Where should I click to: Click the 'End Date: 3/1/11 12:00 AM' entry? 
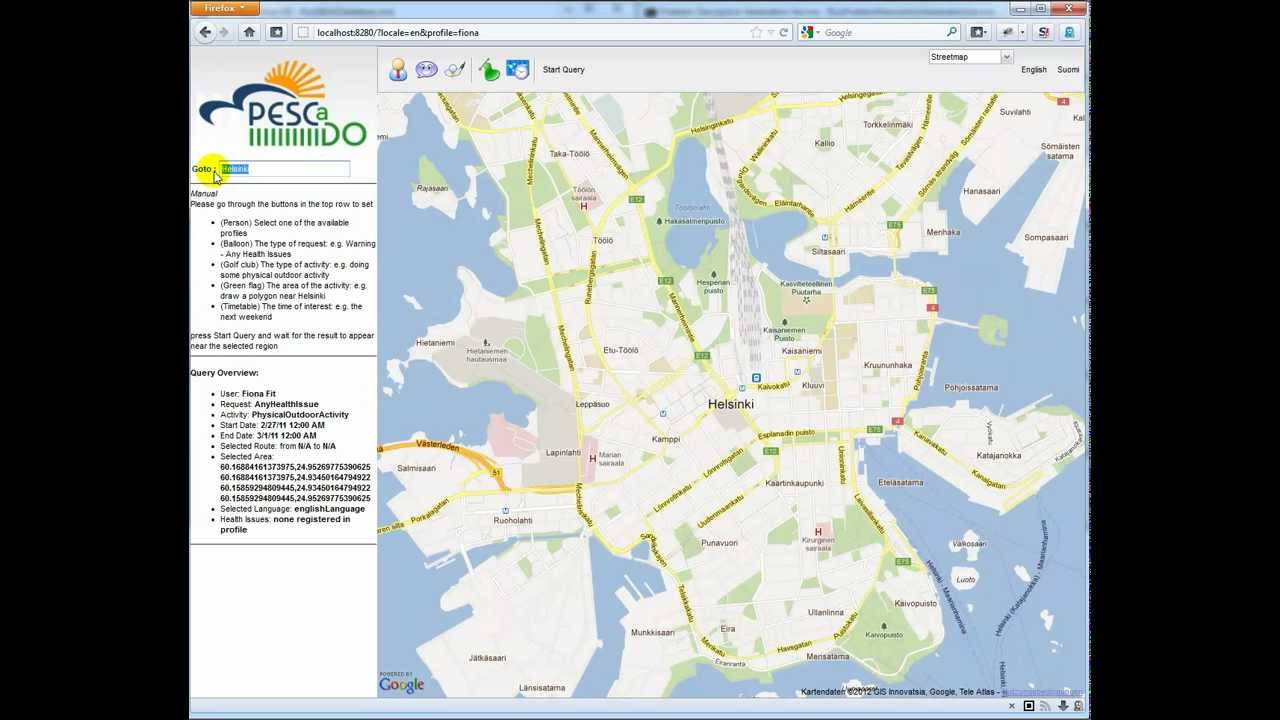pos(268,436)
